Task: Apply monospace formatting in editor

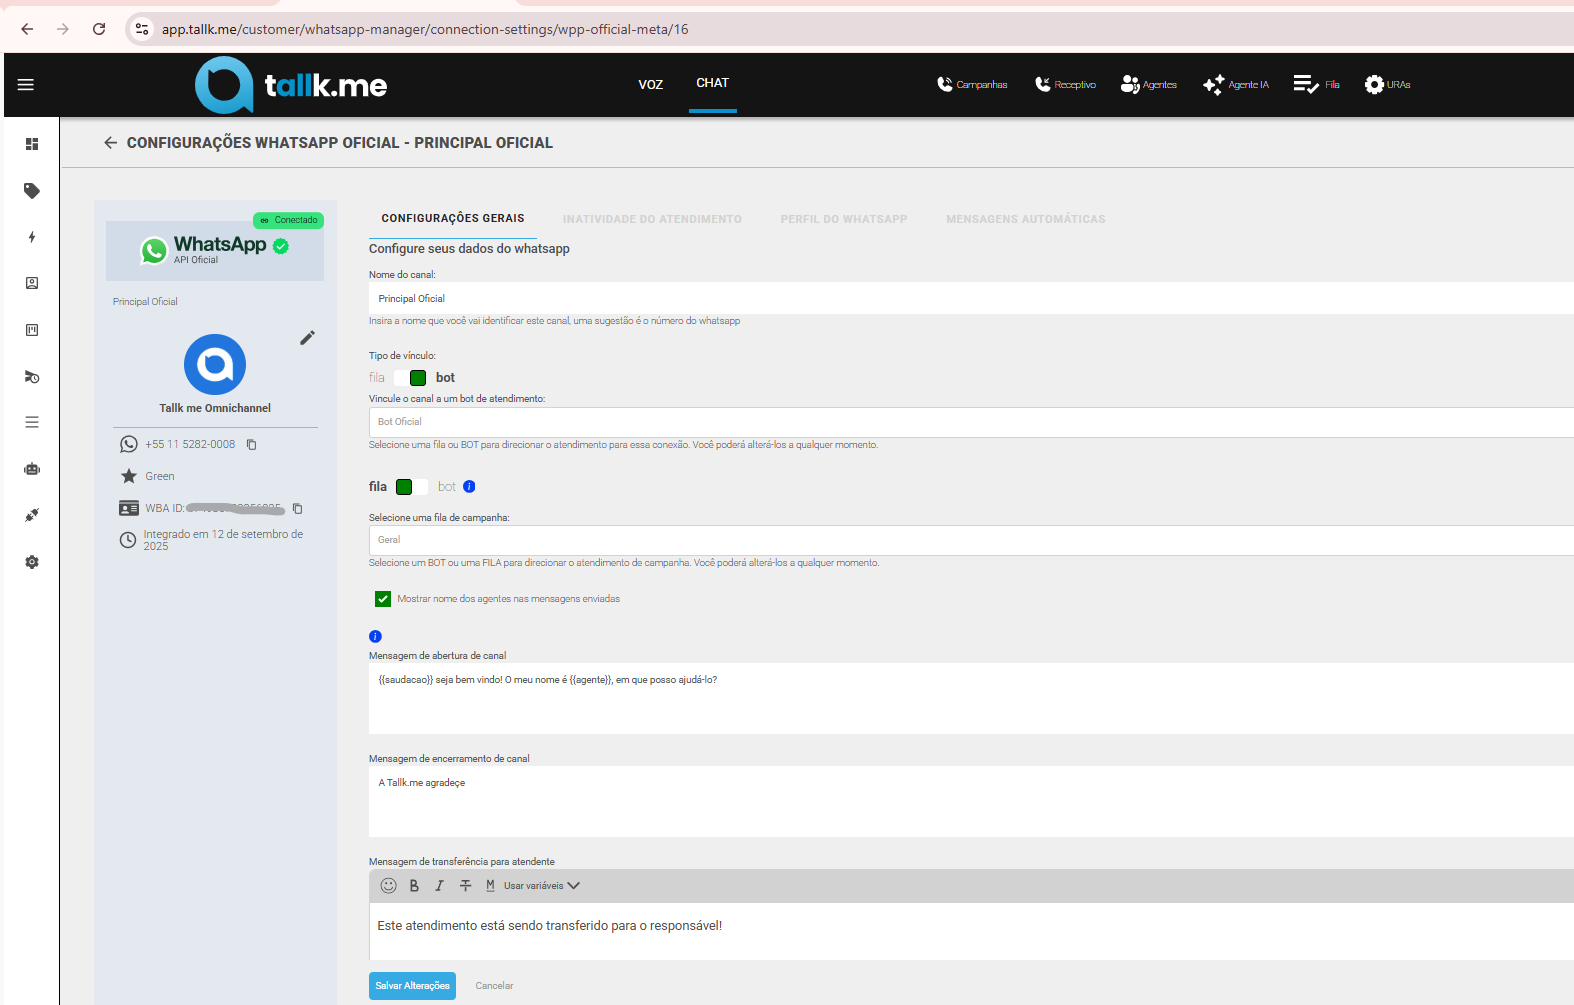Action: [490, 886]
